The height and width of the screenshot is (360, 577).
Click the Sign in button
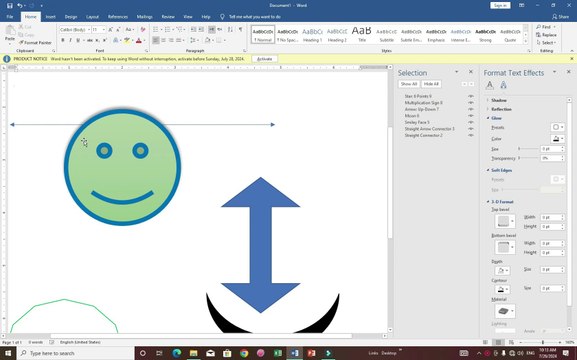coord(500,6)
